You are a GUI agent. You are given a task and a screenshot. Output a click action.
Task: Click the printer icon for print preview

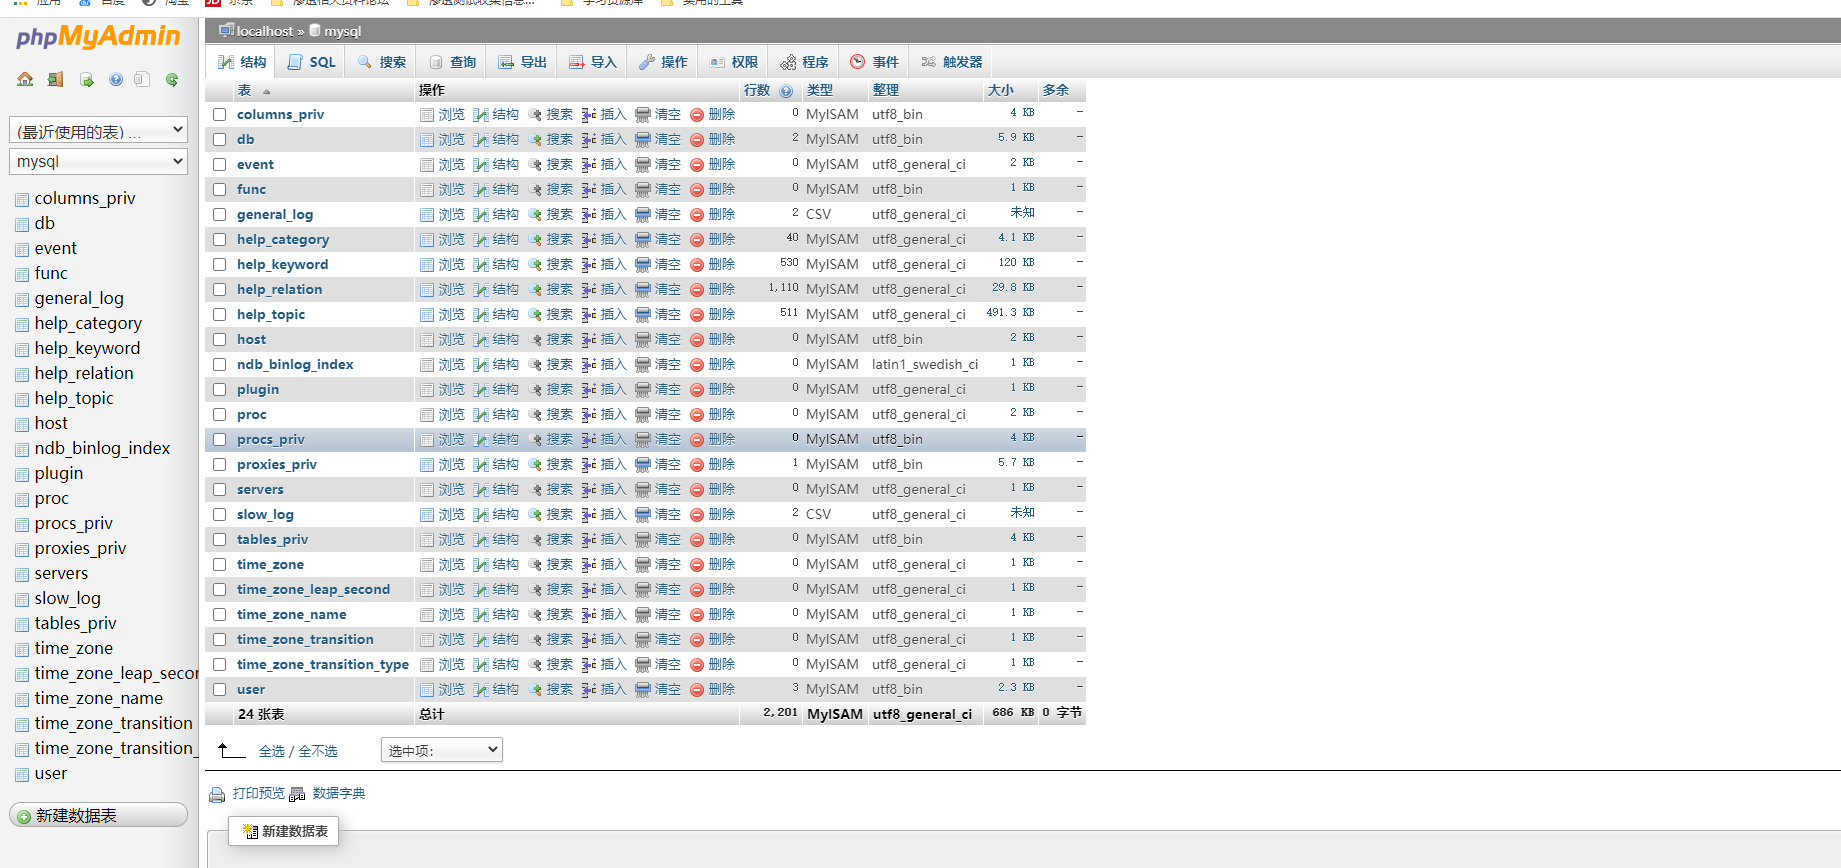pyautogui.click(x=217, y=795)
